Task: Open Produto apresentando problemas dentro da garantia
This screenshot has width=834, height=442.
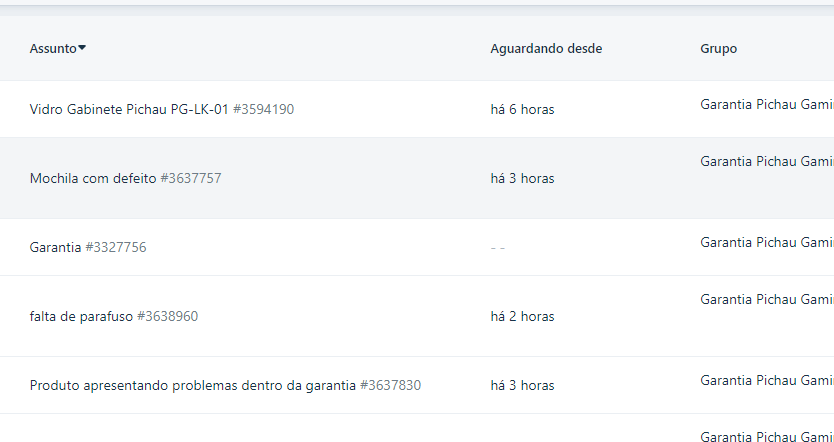Action: click(193, 386)
